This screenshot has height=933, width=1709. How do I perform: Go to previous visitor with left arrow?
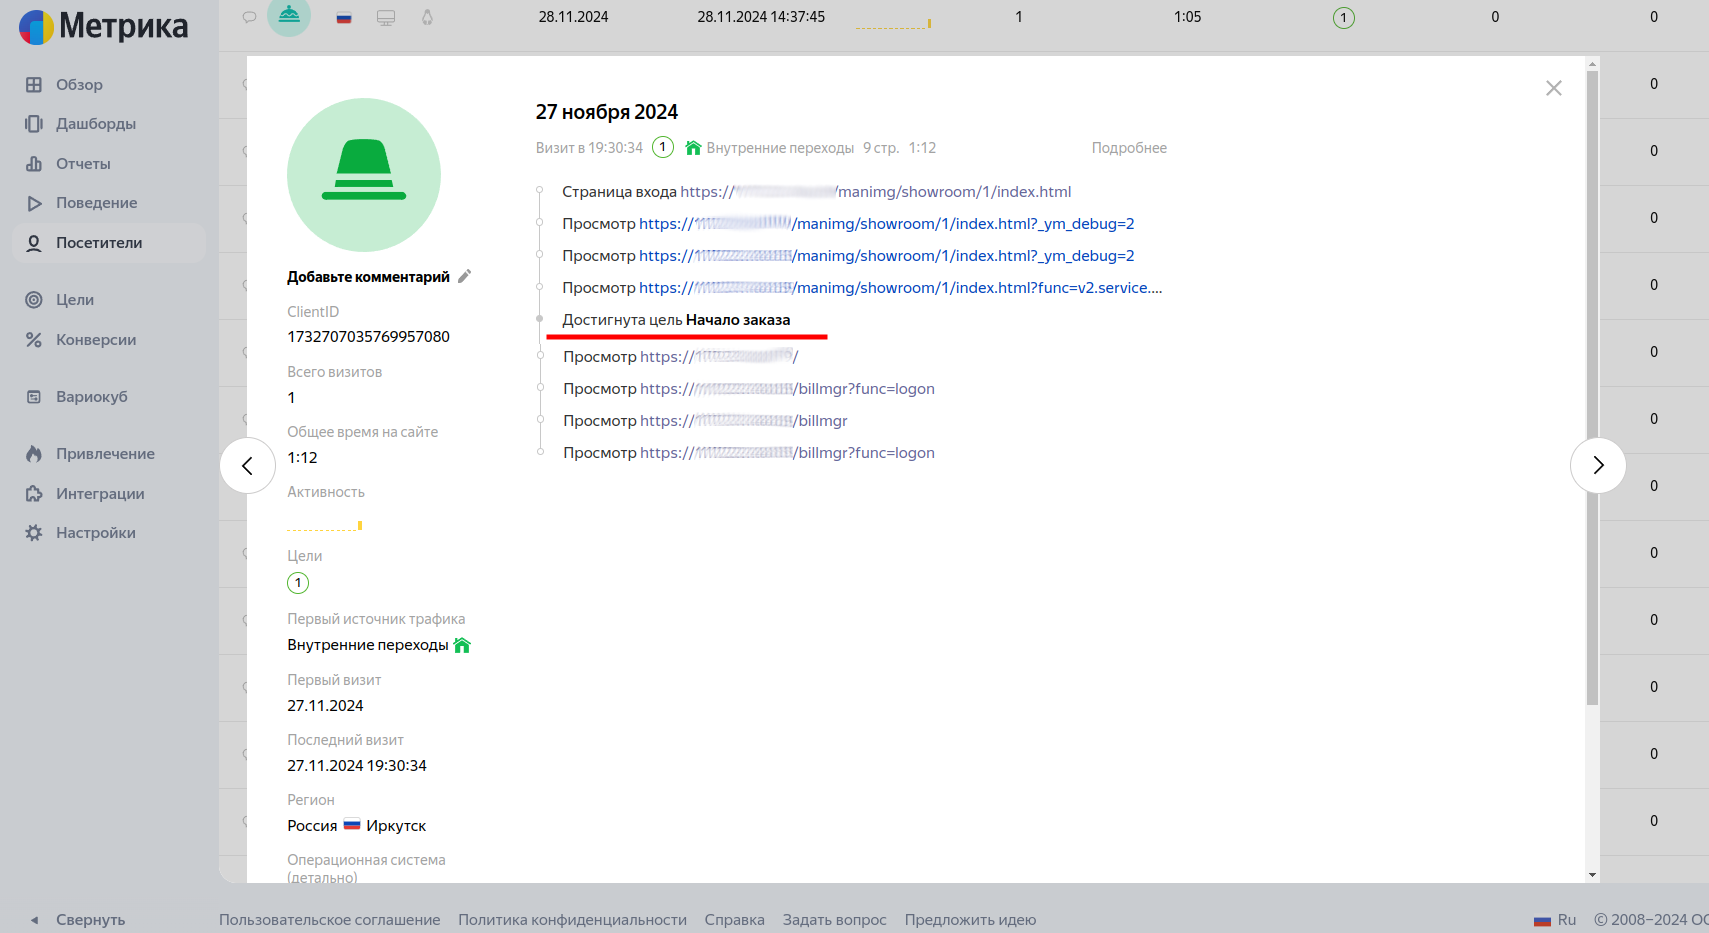click(x=248, y=465)
